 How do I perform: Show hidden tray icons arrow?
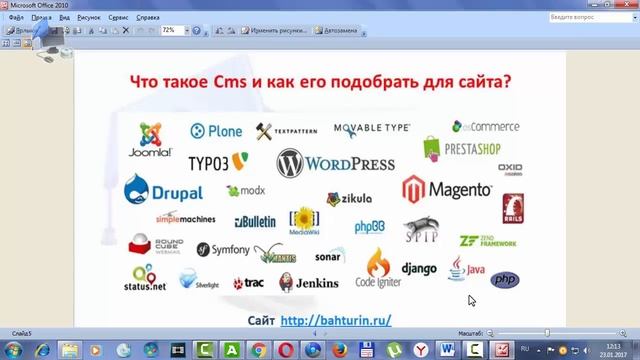(539, 350)
